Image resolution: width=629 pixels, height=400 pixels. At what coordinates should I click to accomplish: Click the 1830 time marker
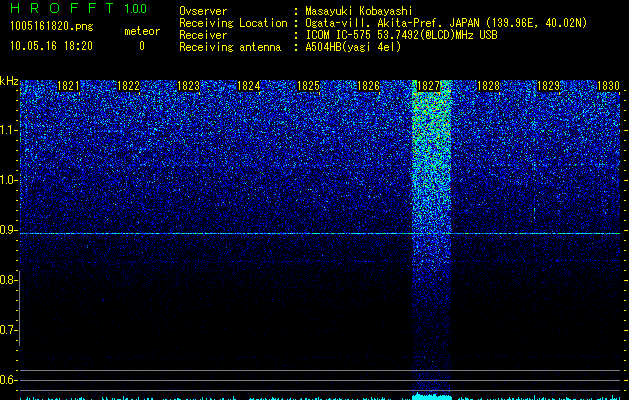[608, 86]
